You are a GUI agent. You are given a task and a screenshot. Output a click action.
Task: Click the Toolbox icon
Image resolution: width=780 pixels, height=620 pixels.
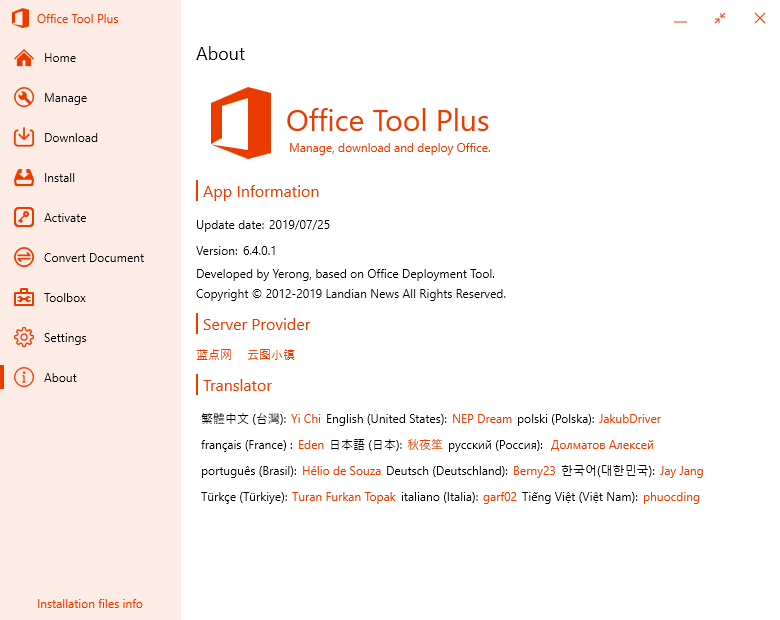[x=24, y=298]
